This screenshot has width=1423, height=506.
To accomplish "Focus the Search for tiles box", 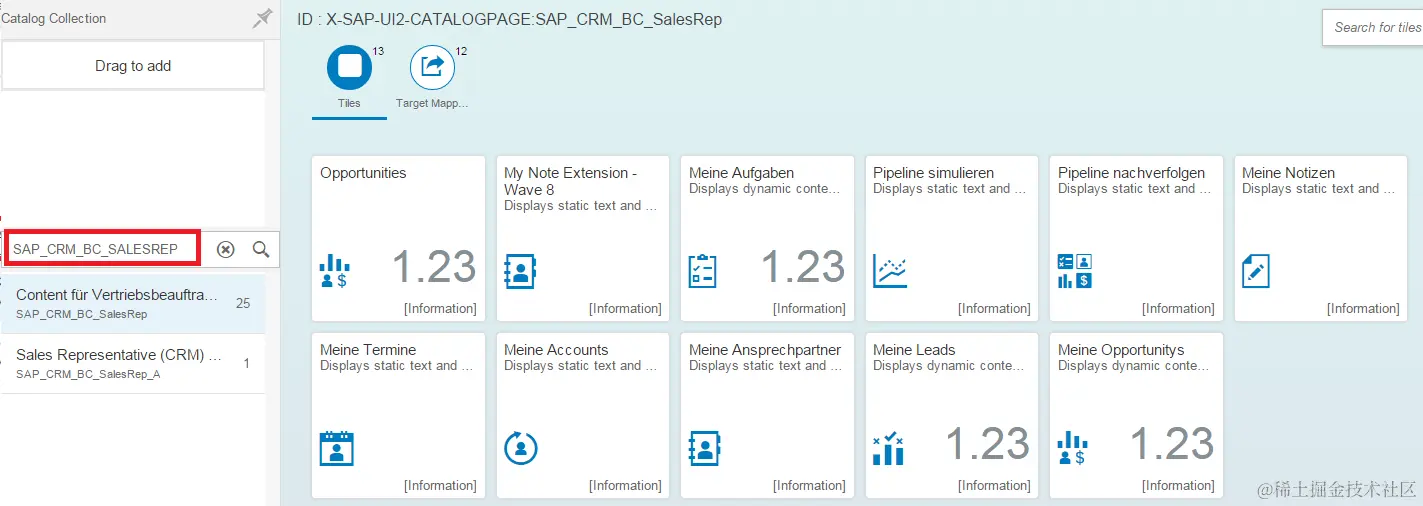I will pos(1377,27).
